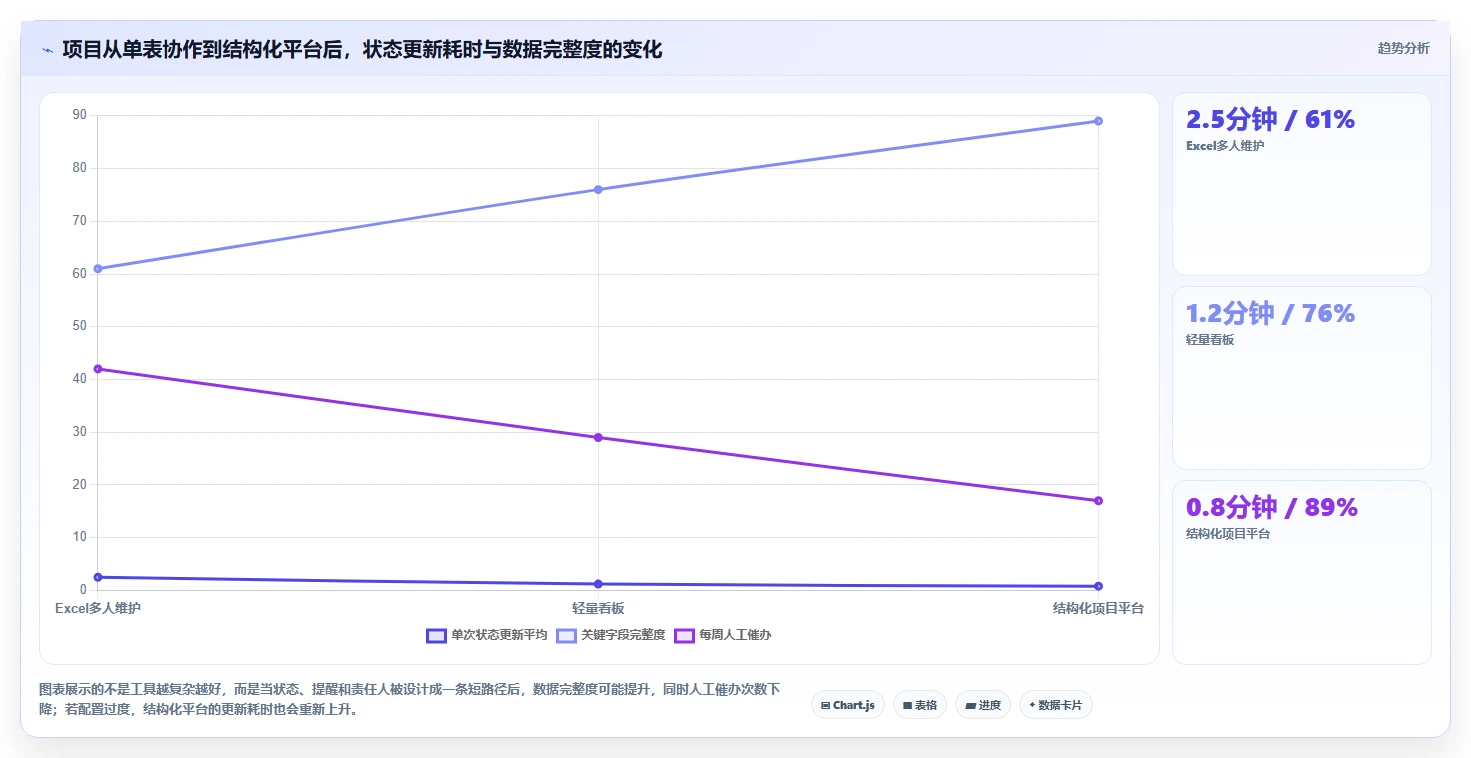Click the 轻量看板 label in the second card
The width and height of the screenshot is (1471, 758).
pyautogui.click(x=1210, y=340)
